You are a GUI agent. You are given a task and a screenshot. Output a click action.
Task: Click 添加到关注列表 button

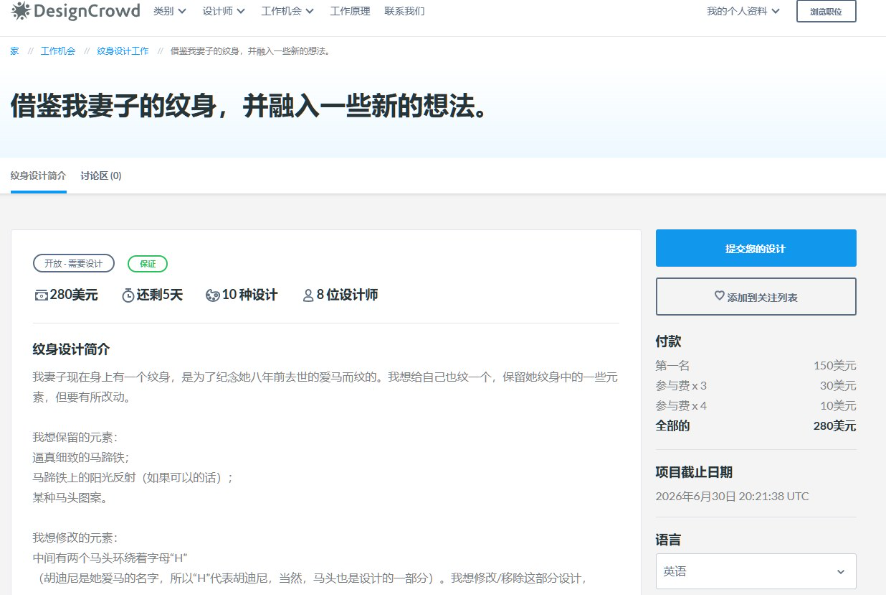pyautogui.click(x=756, y=297)
